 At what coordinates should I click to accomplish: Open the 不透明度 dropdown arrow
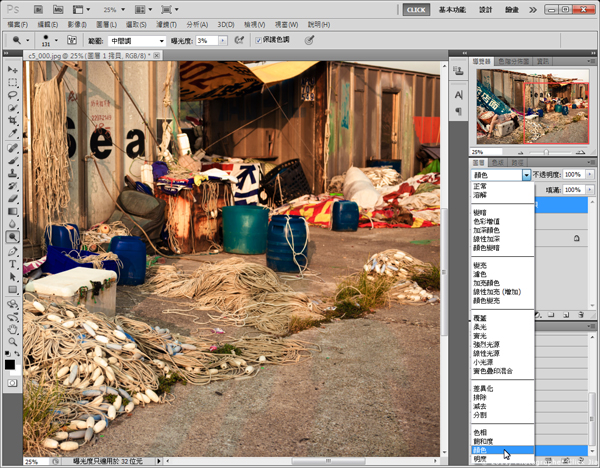pyautogui.click(x=590, y=174)
